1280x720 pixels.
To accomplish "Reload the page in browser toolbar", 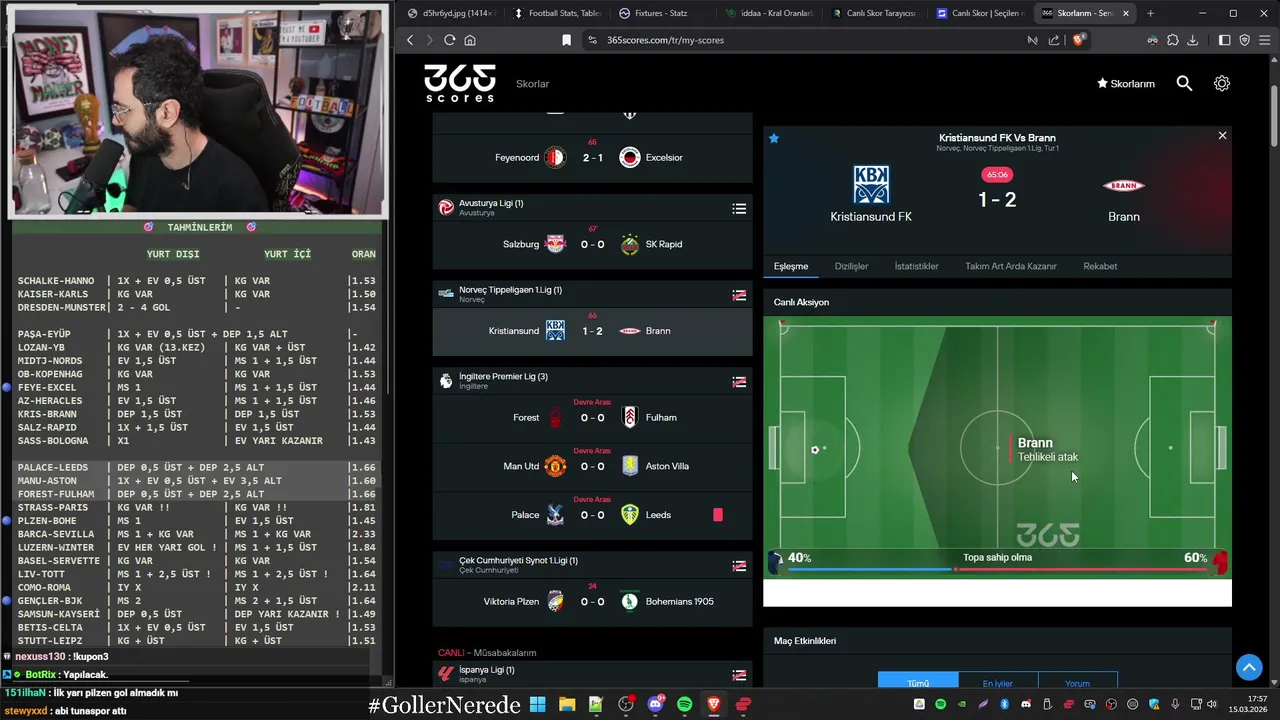I will coord(450,40).
